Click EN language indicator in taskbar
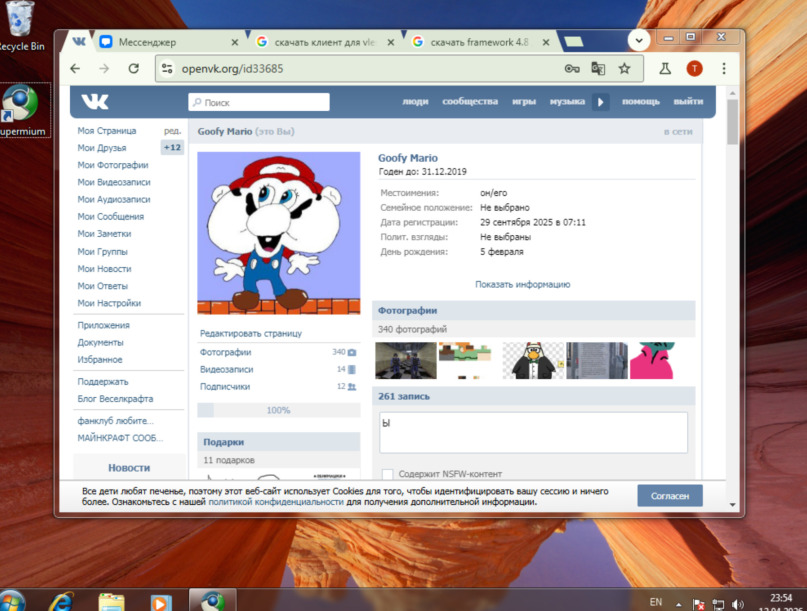This screenshot has width=807, height=611. click(656, 602)
